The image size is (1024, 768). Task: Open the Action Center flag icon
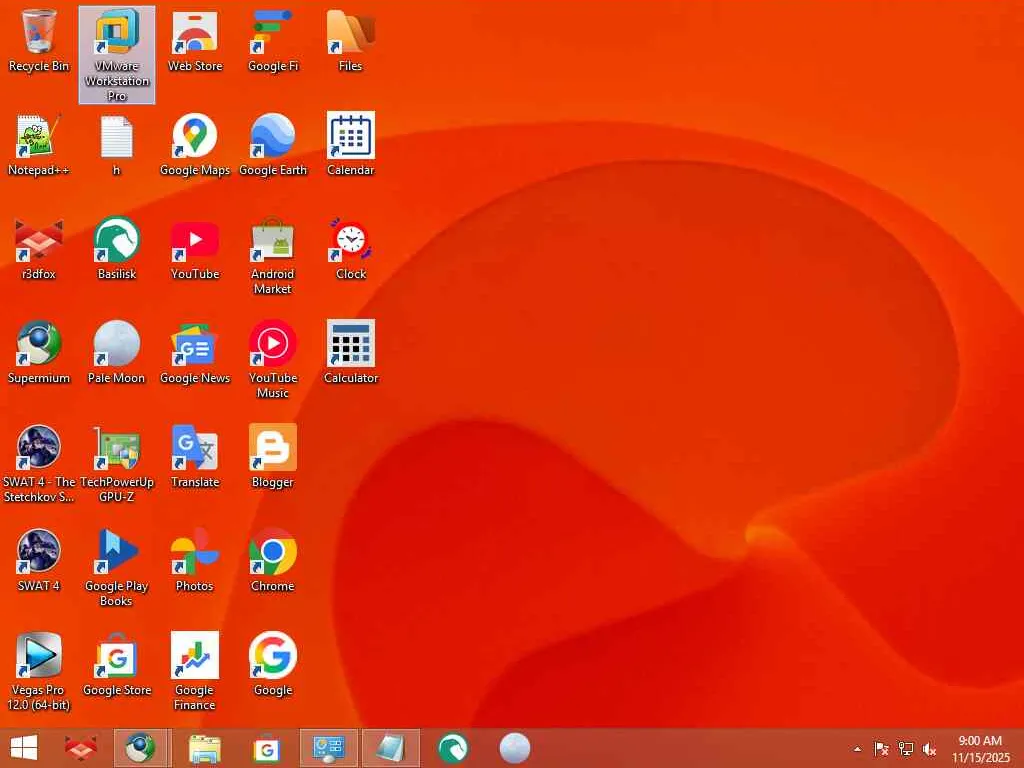(881, 749)
